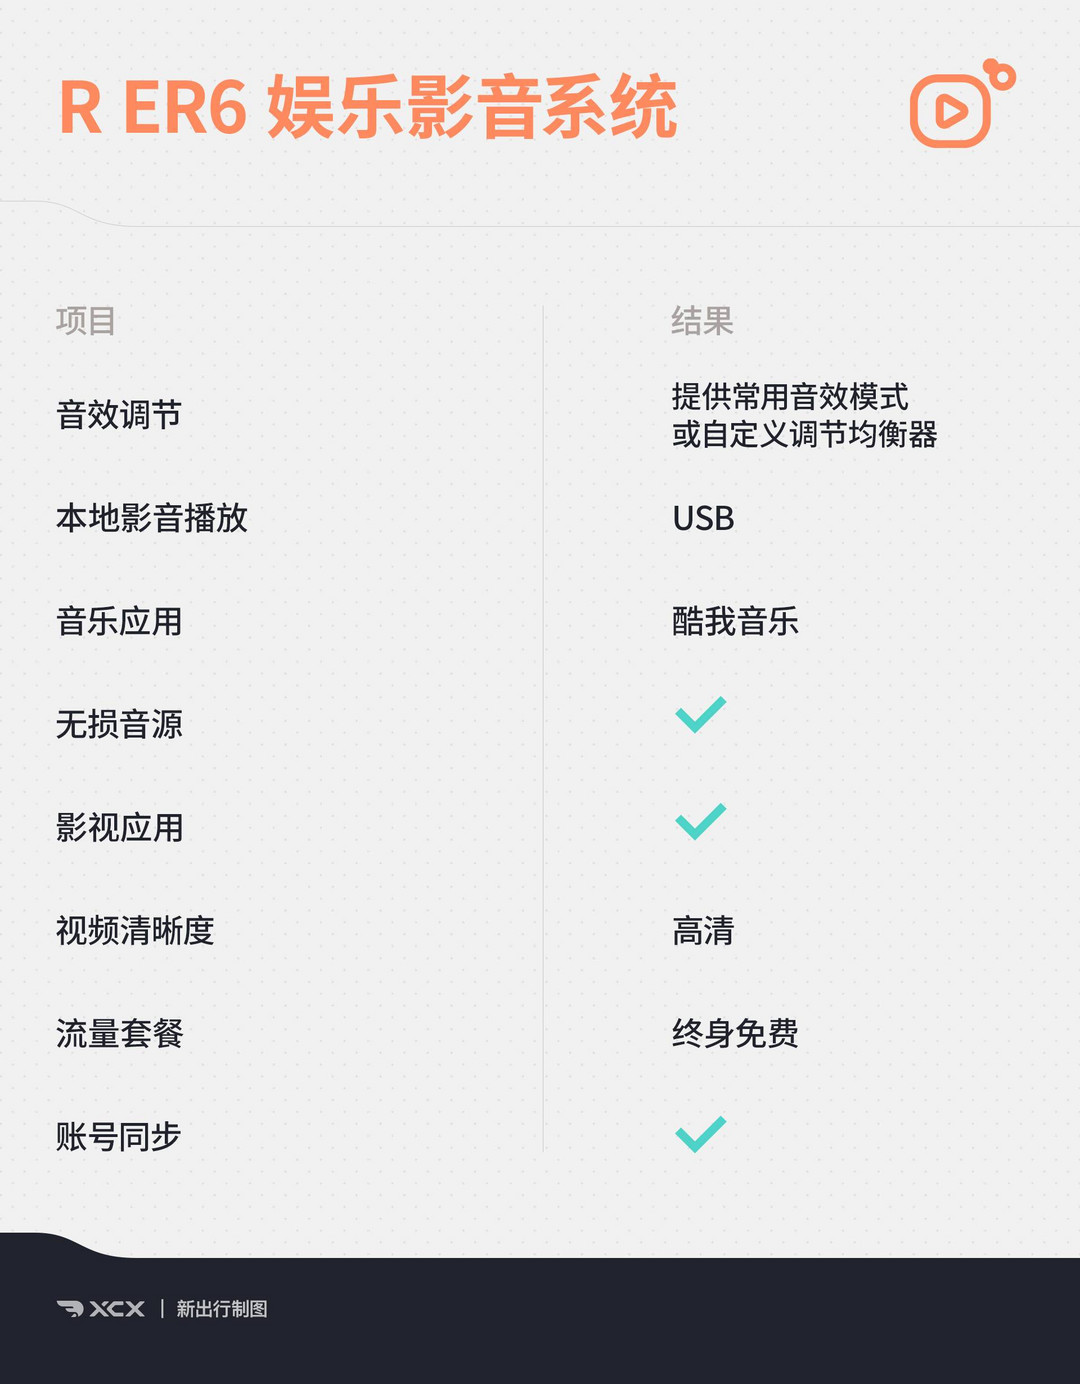This screenshot has height=1384, width=1080.
Task: Click the checkmark beside 影视应用
Action: 701,821
